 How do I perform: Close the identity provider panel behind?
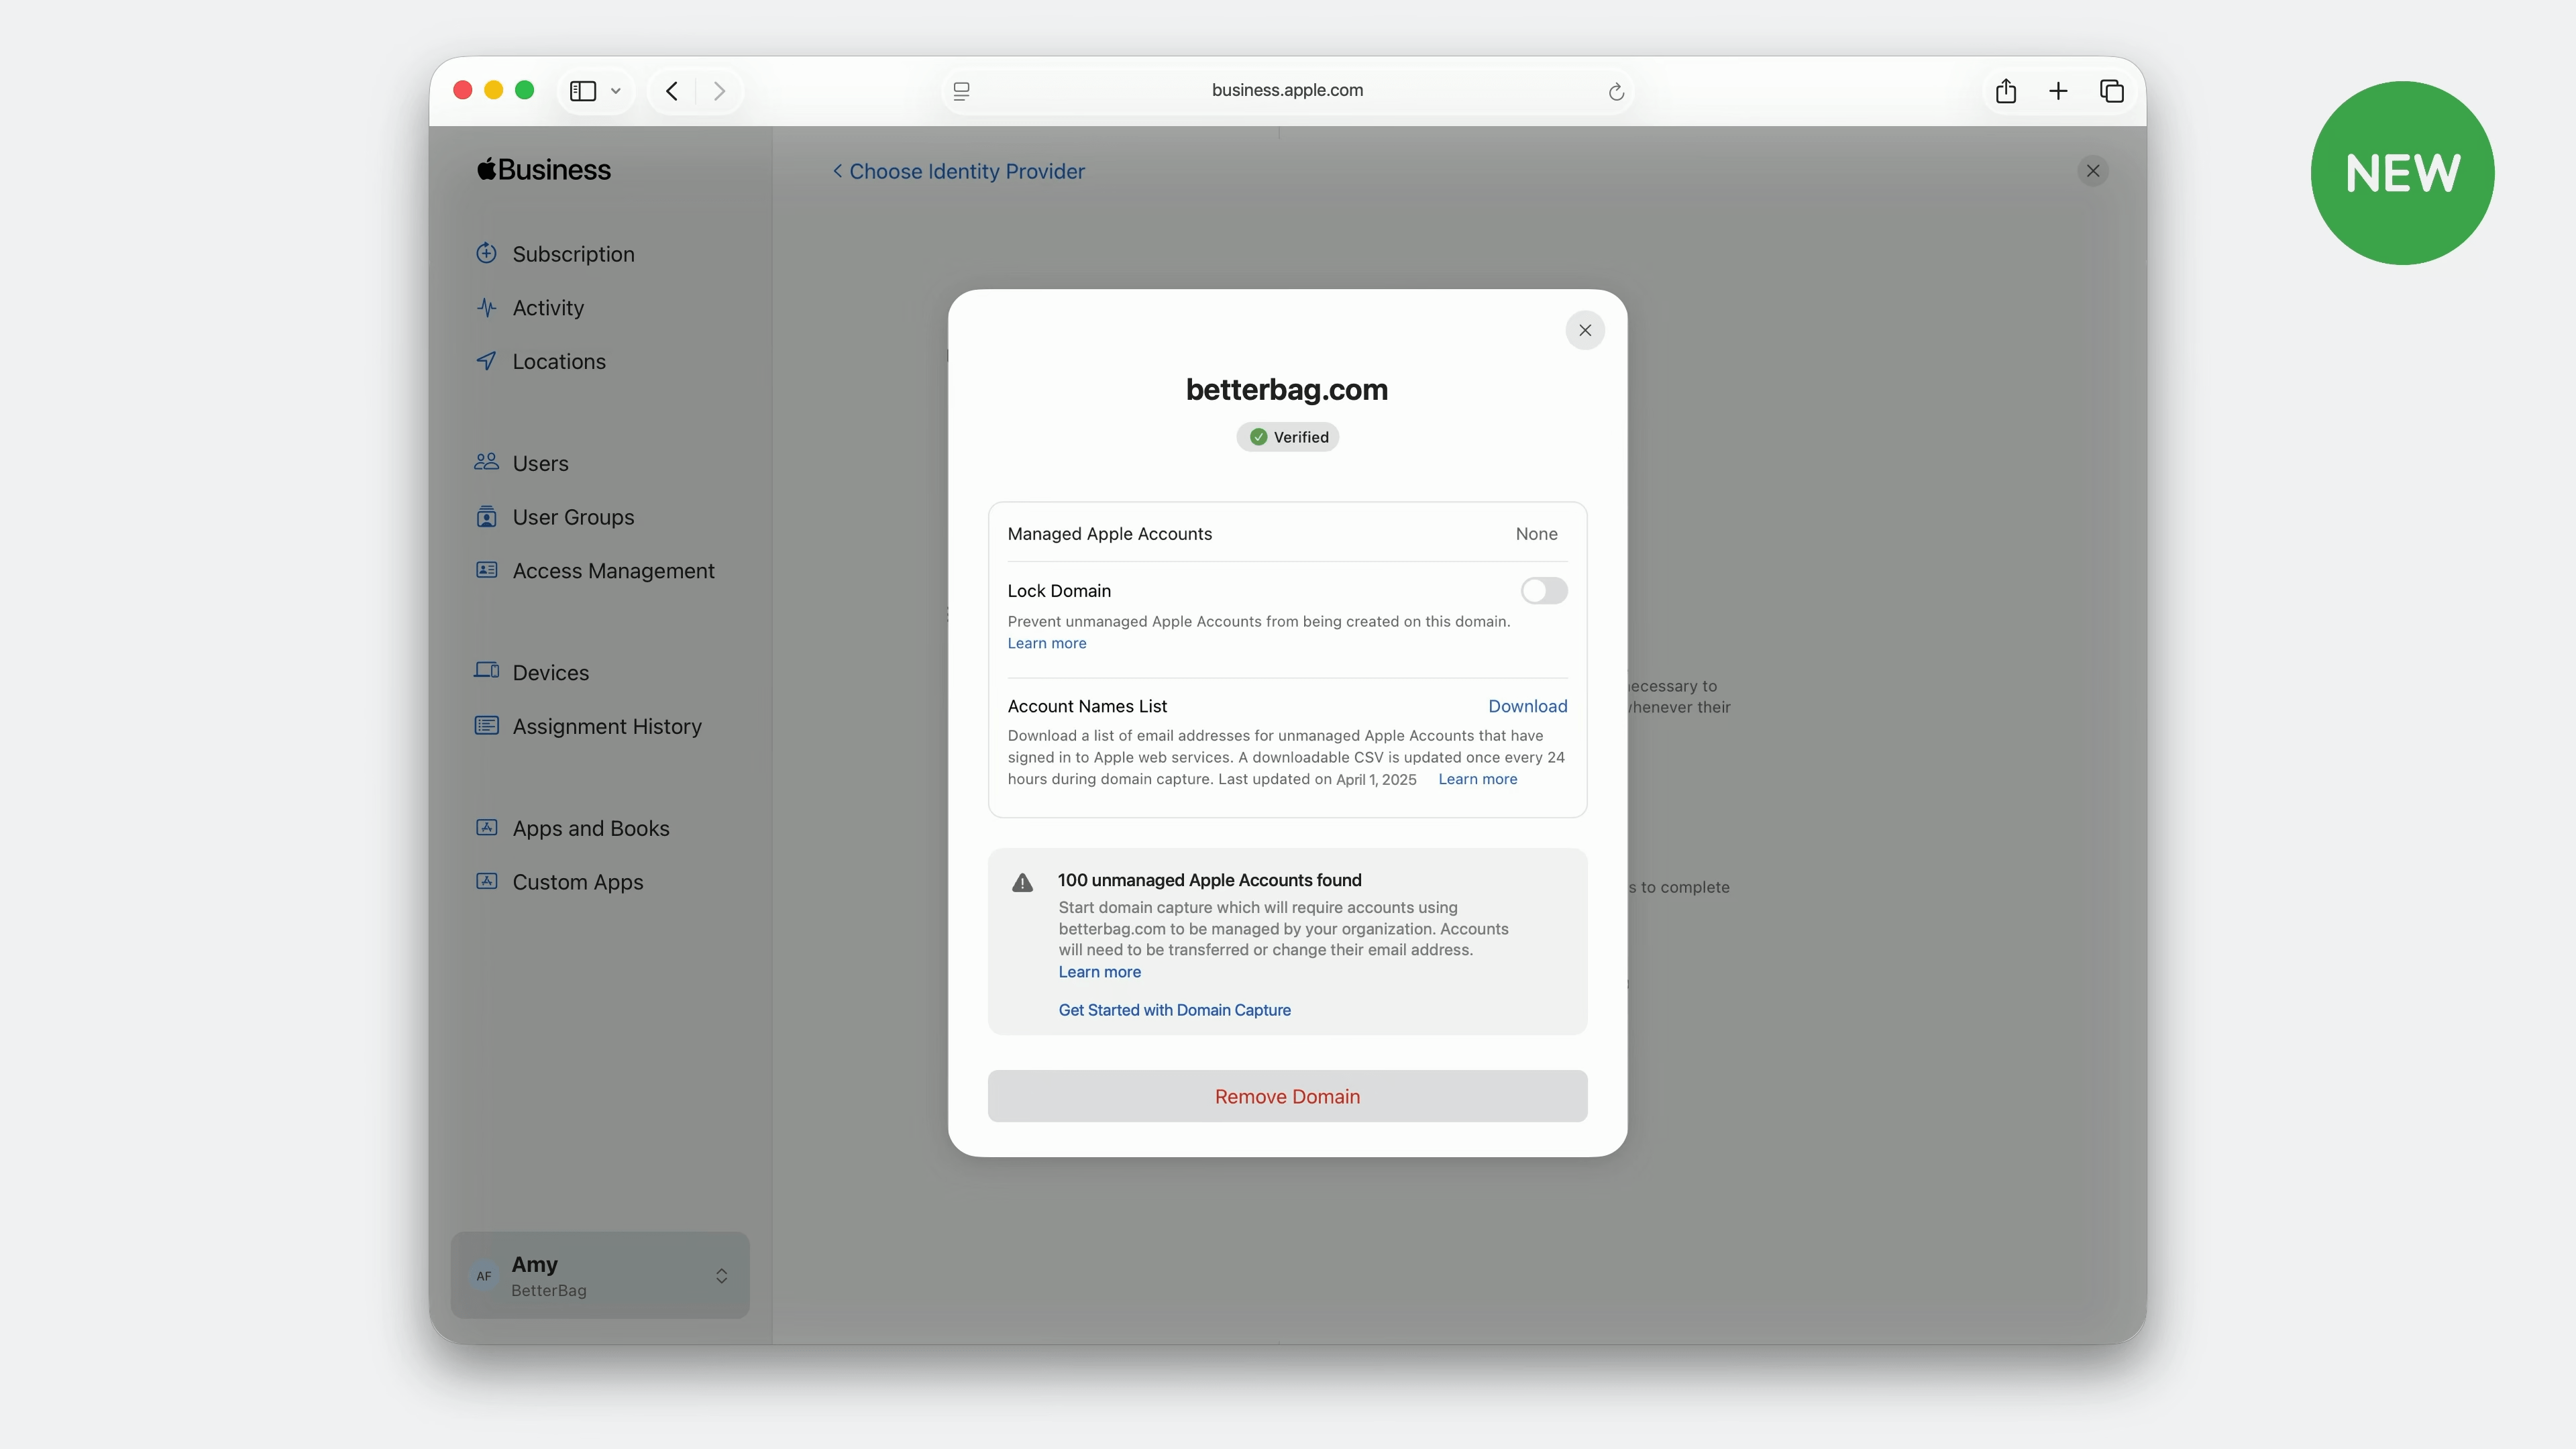coord(2093,171)
